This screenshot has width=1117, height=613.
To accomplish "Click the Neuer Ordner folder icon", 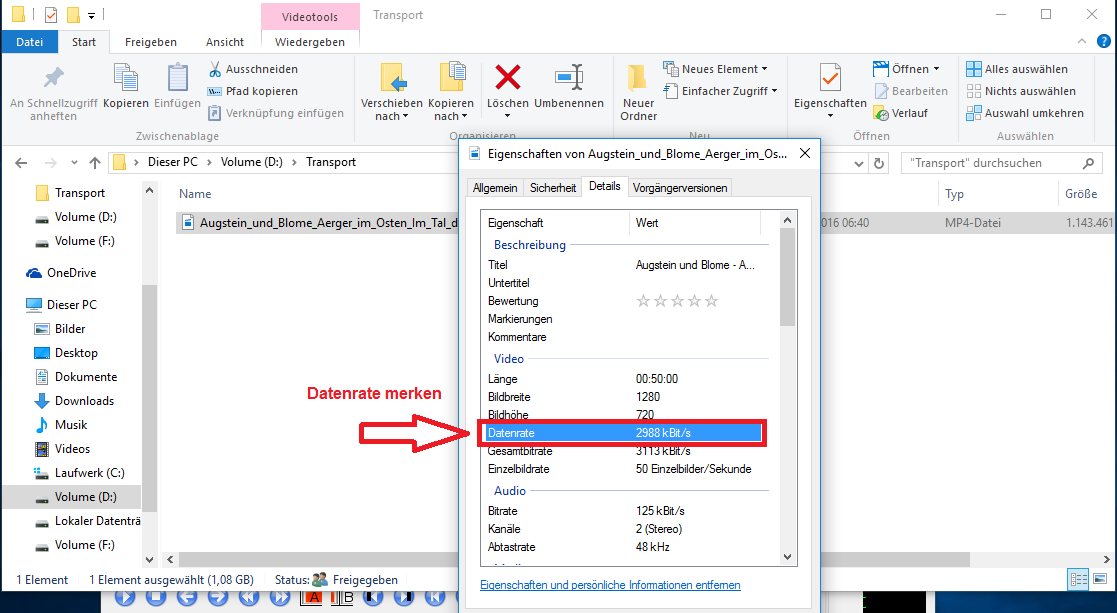I will (x=638, y=78).
